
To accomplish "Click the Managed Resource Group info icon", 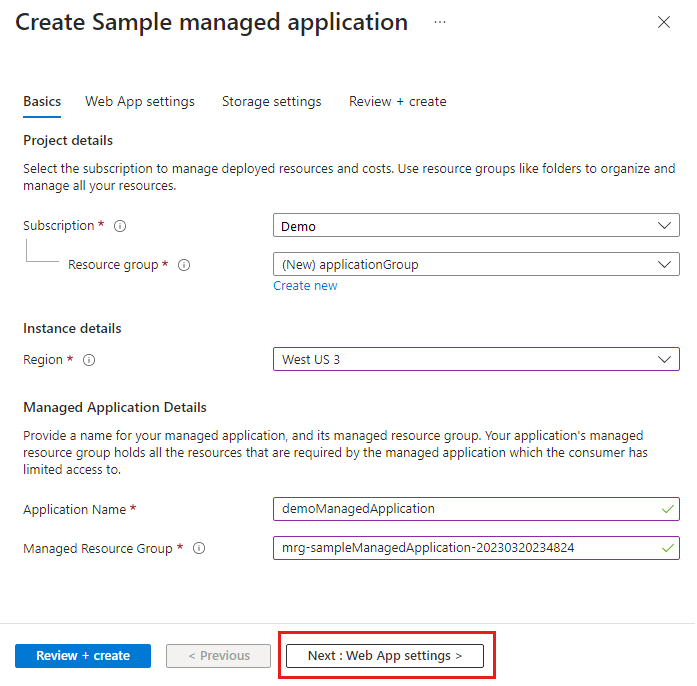I will point(199,548).
